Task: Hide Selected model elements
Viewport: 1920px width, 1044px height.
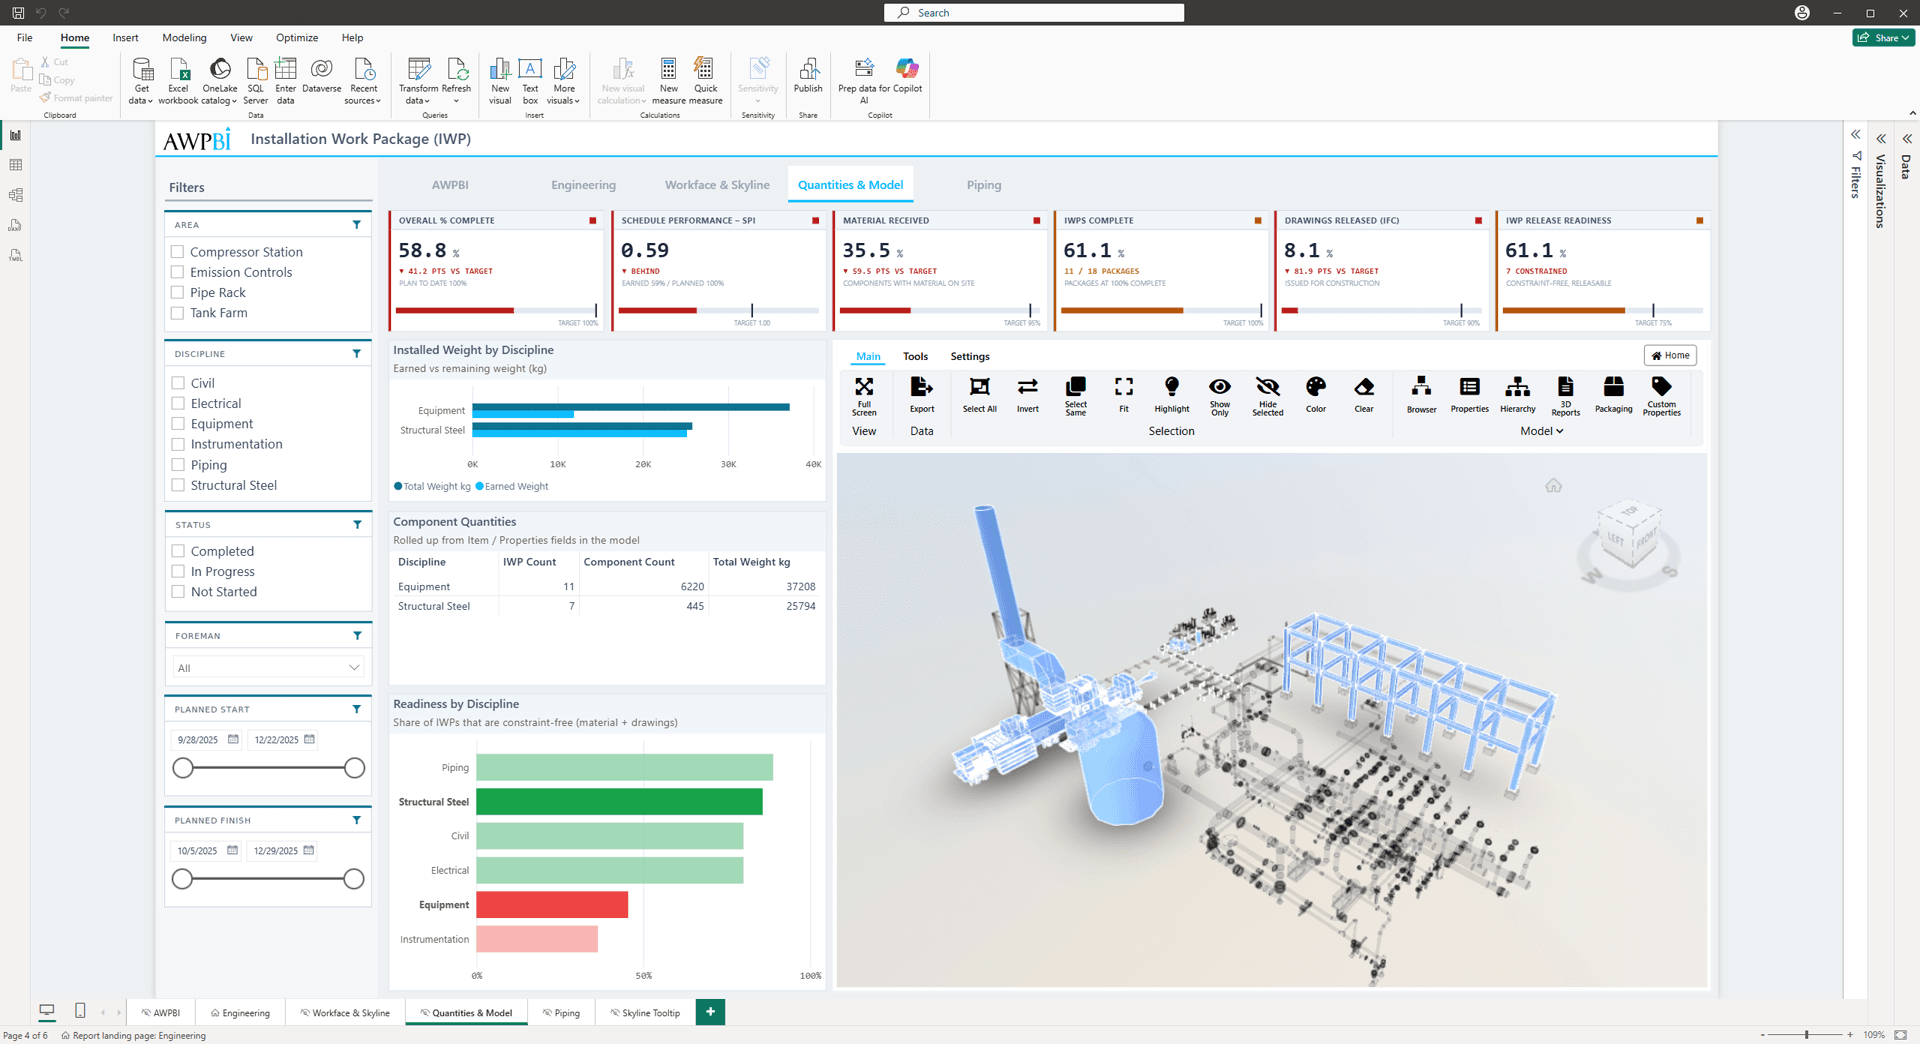Action: (1268, 396)
